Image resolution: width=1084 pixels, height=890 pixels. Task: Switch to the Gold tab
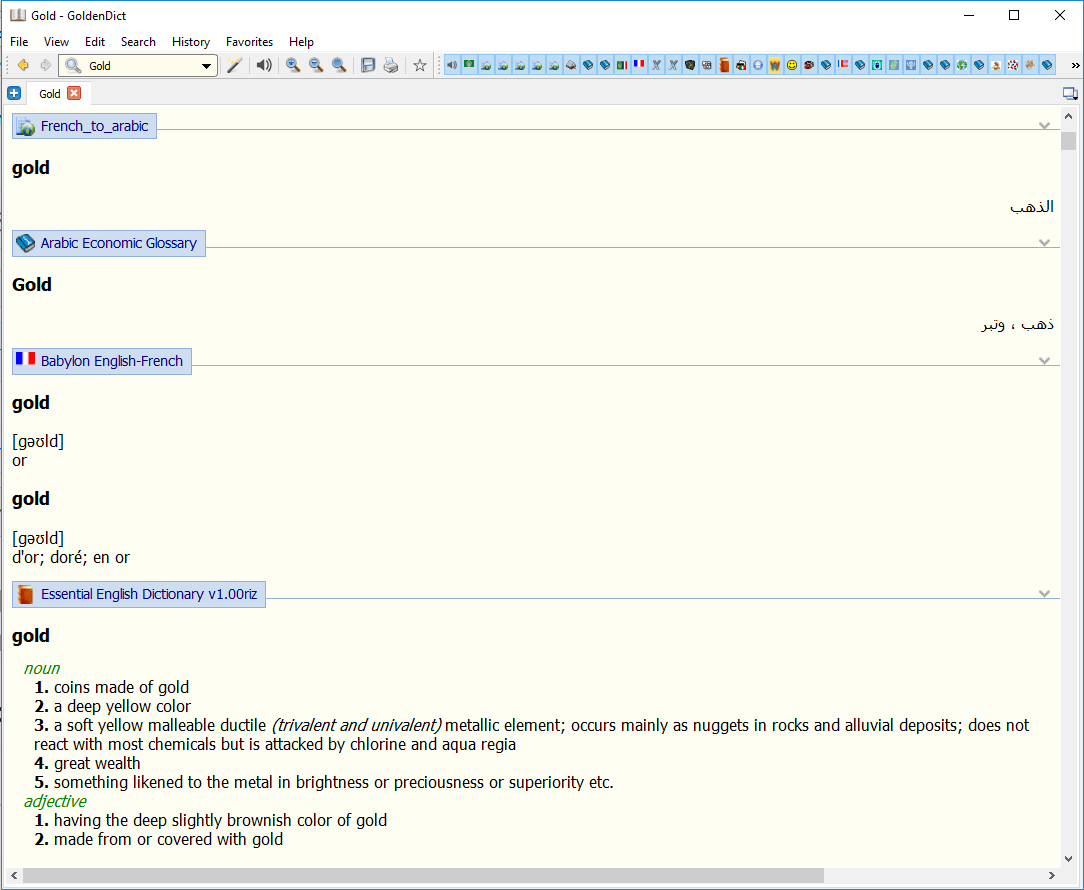coord(49,93)
